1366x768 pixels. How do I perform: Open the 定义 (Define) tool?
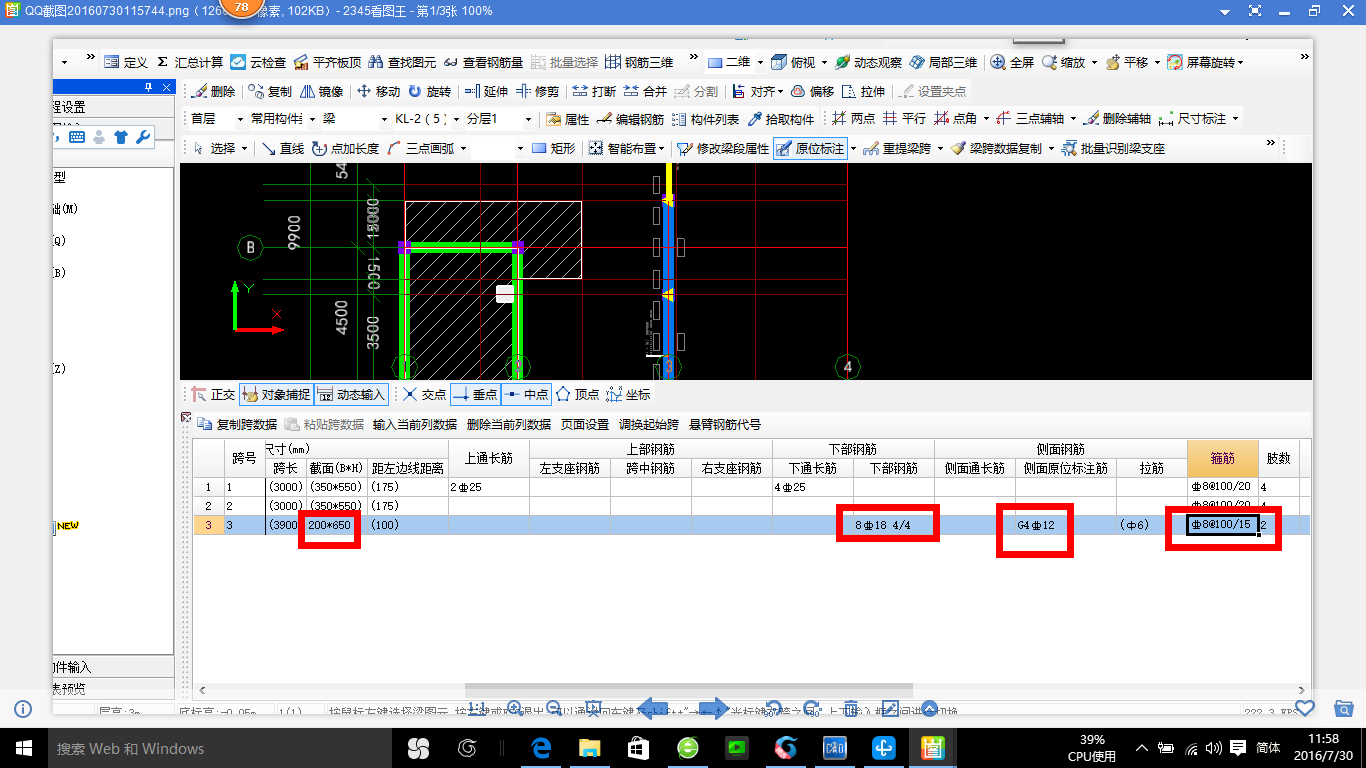click(126, 62)
